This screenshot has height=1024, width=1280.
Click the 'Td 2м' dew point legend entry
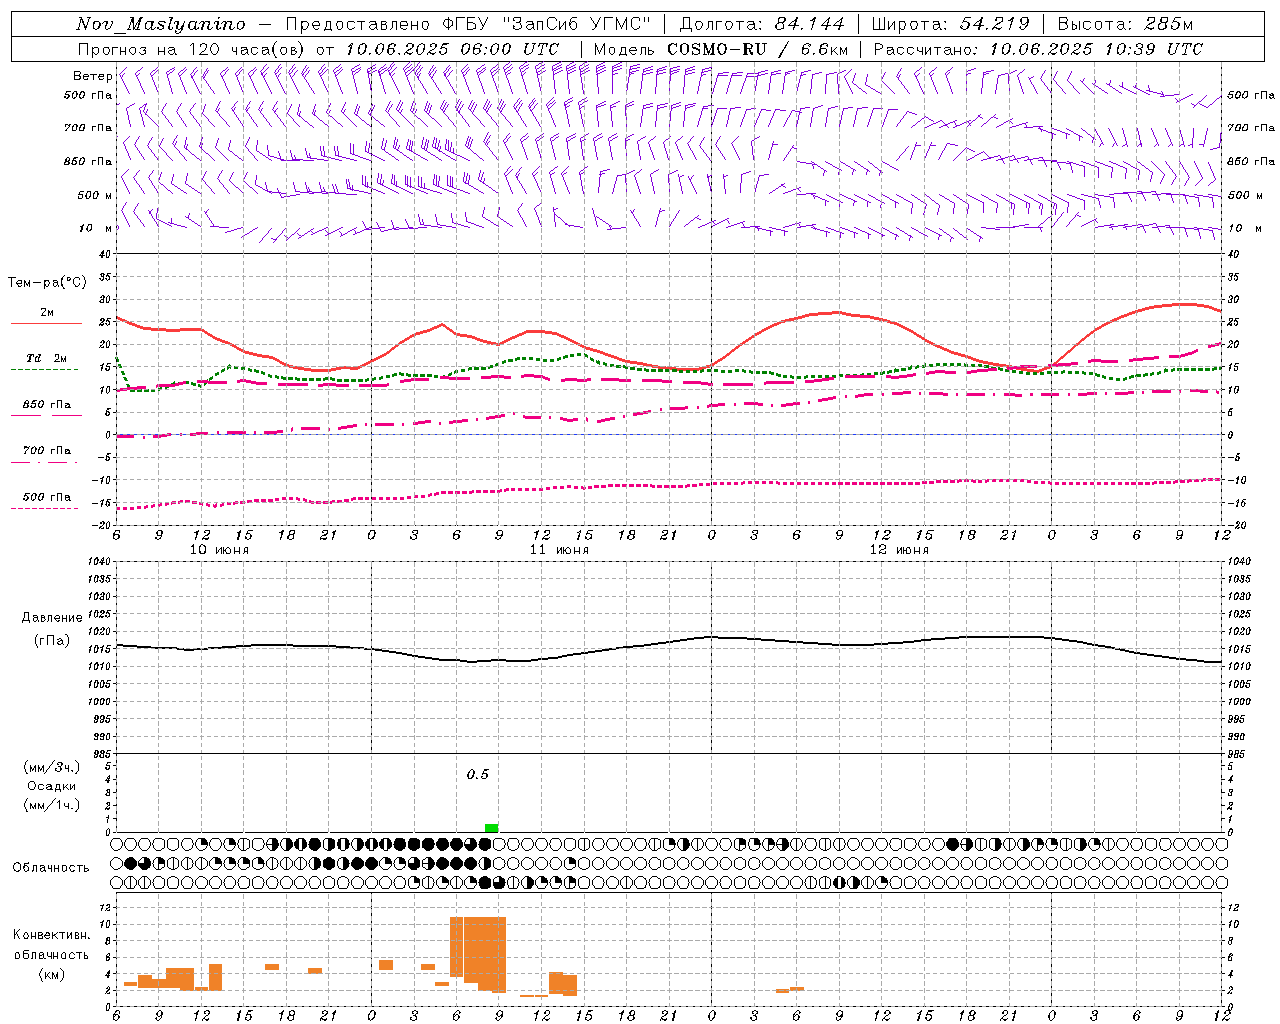click(x=47, y=358)
